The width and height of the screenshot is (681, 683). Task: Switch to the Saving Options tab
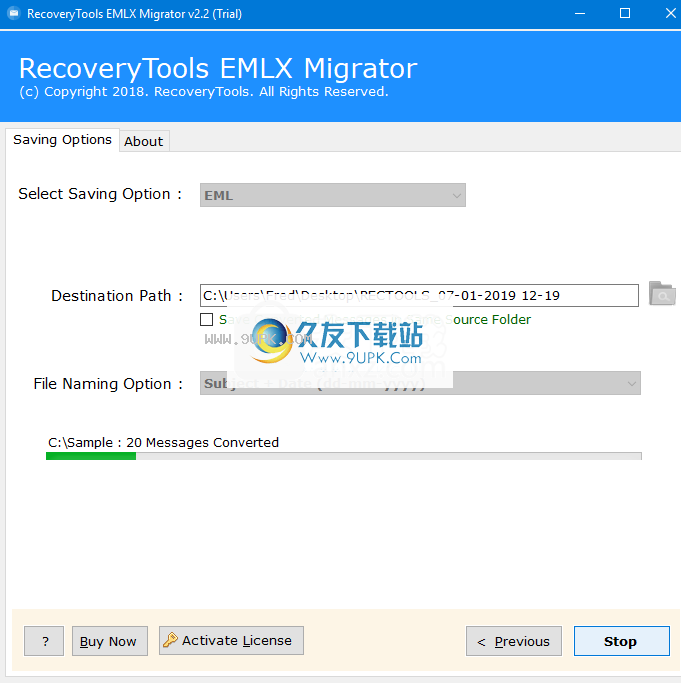point(62,140)
